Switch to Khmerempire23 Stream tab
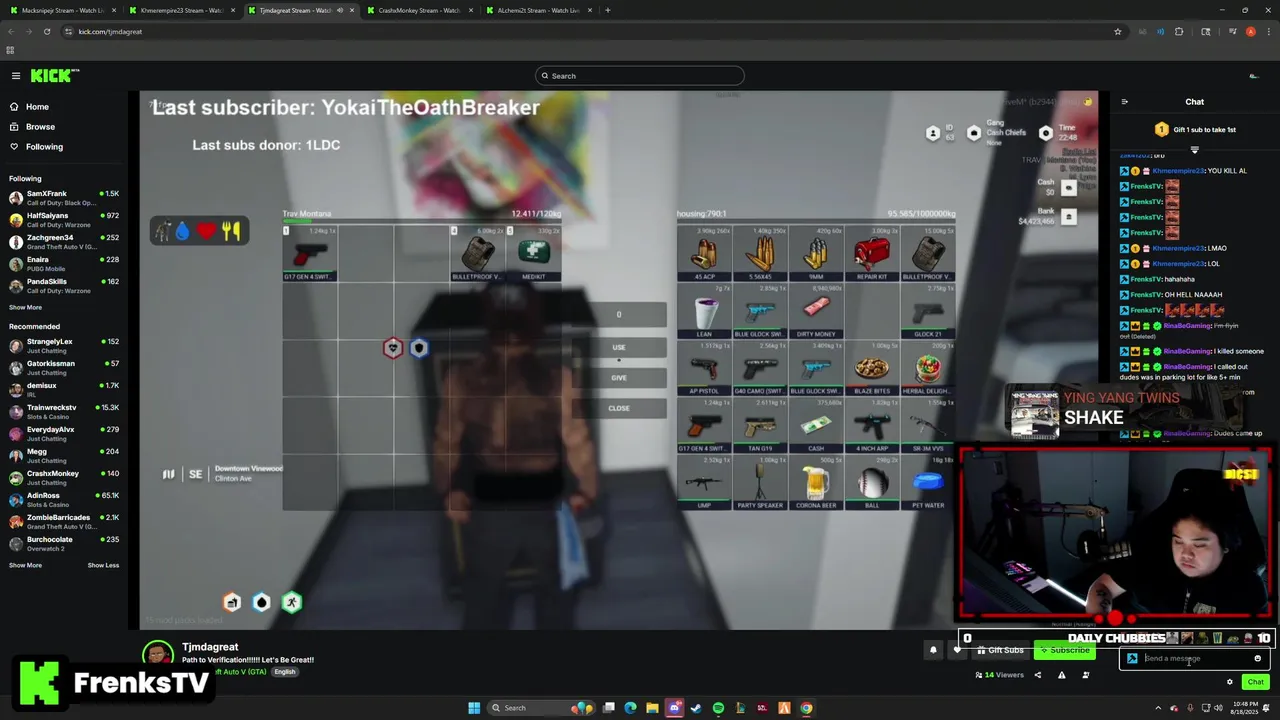 181,10
